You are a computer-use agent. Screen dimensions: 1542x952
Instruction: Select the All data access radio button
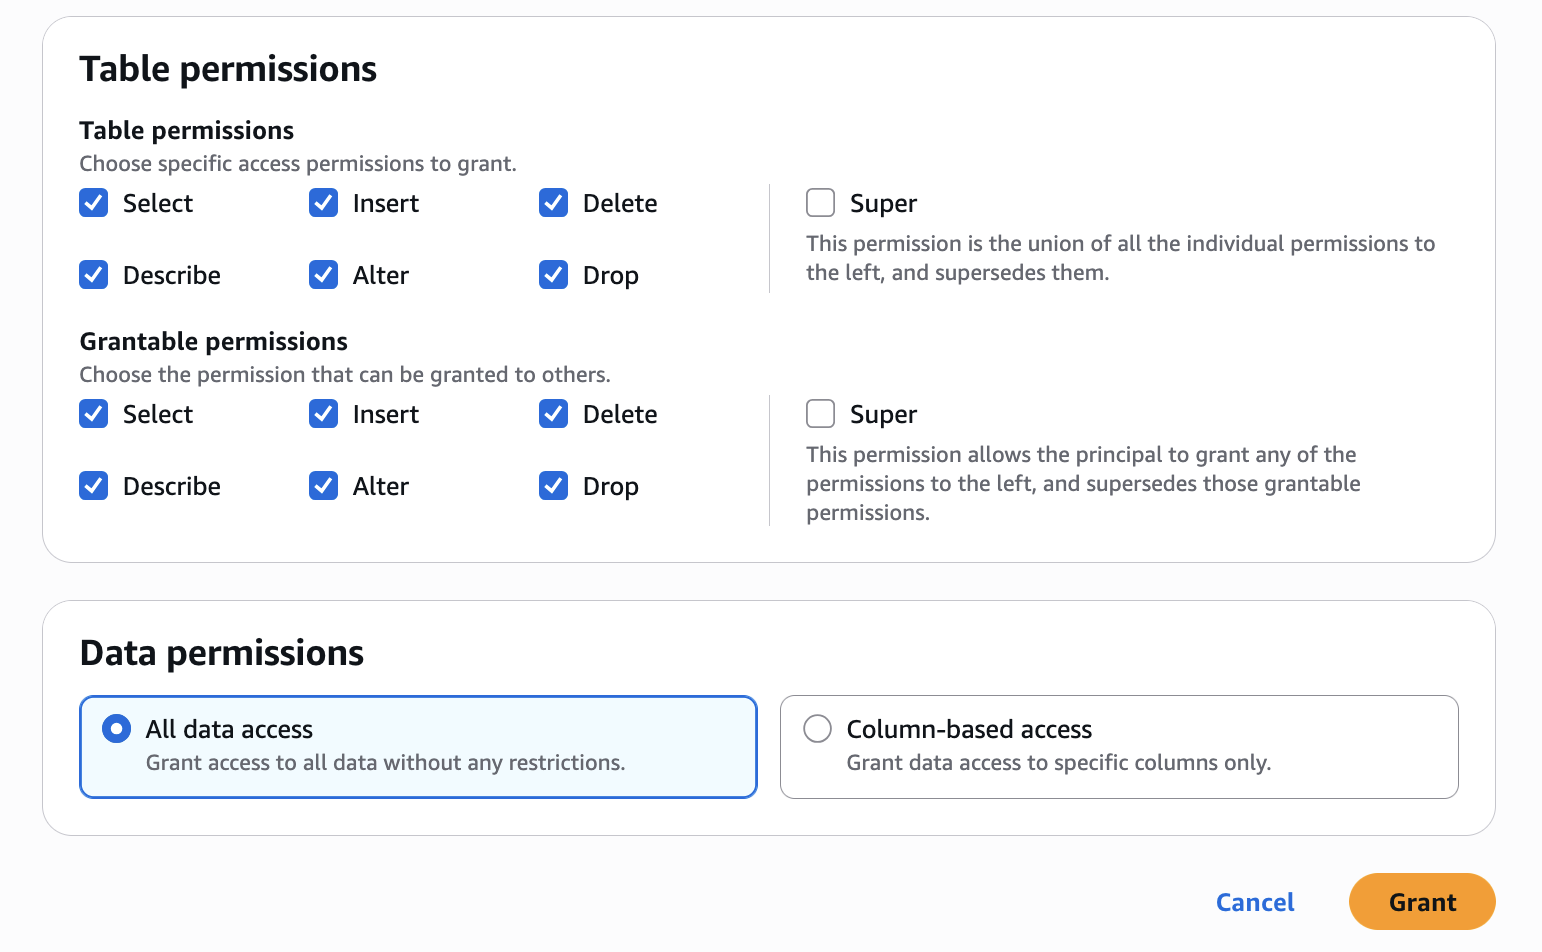click(x=117, y=729)
